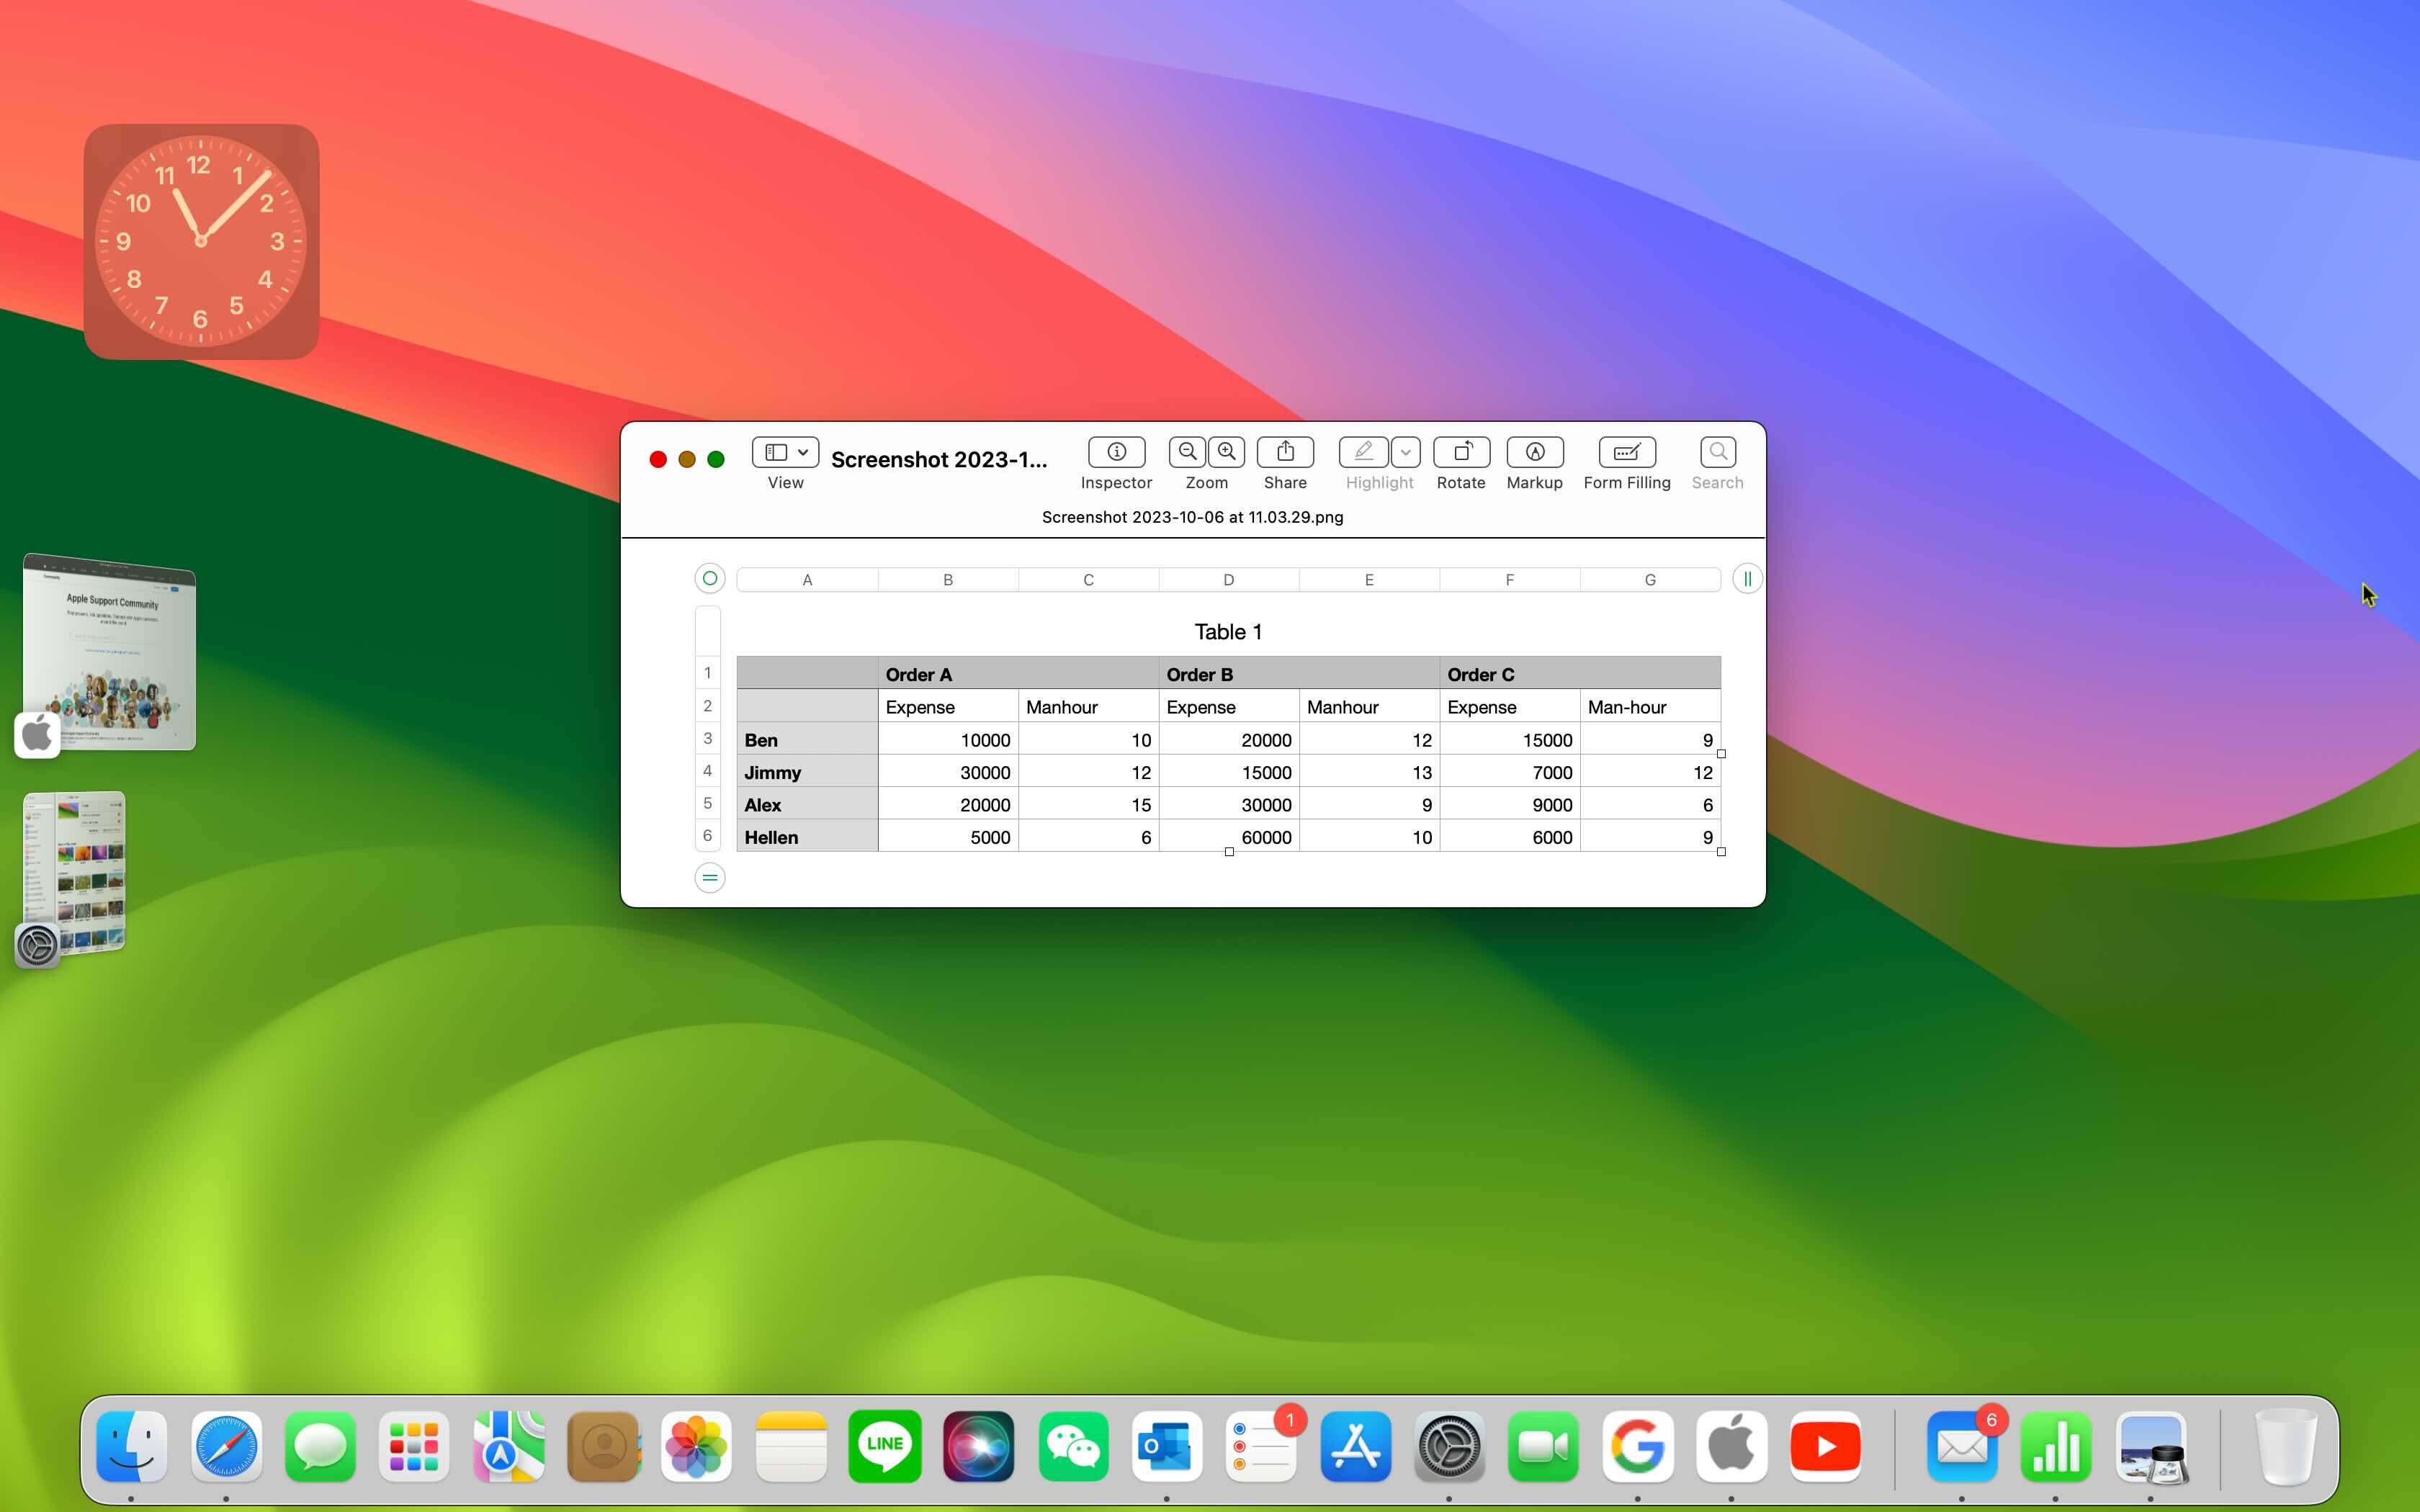2420x1512 pixels.
Task: Click the Screenshot 2023-1... window title
Action: tap(939, 459)
